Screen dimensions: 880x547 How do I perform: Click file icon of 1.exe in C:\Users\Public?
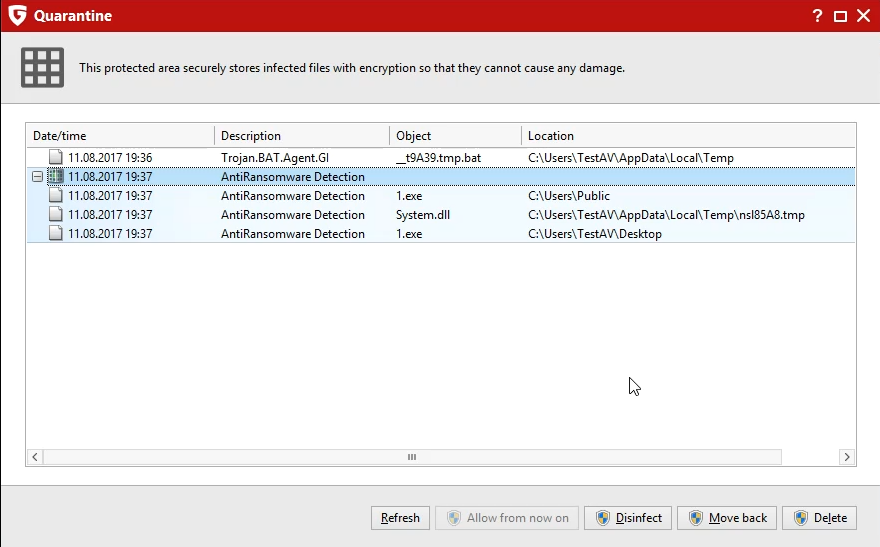(x=56, y=196)
